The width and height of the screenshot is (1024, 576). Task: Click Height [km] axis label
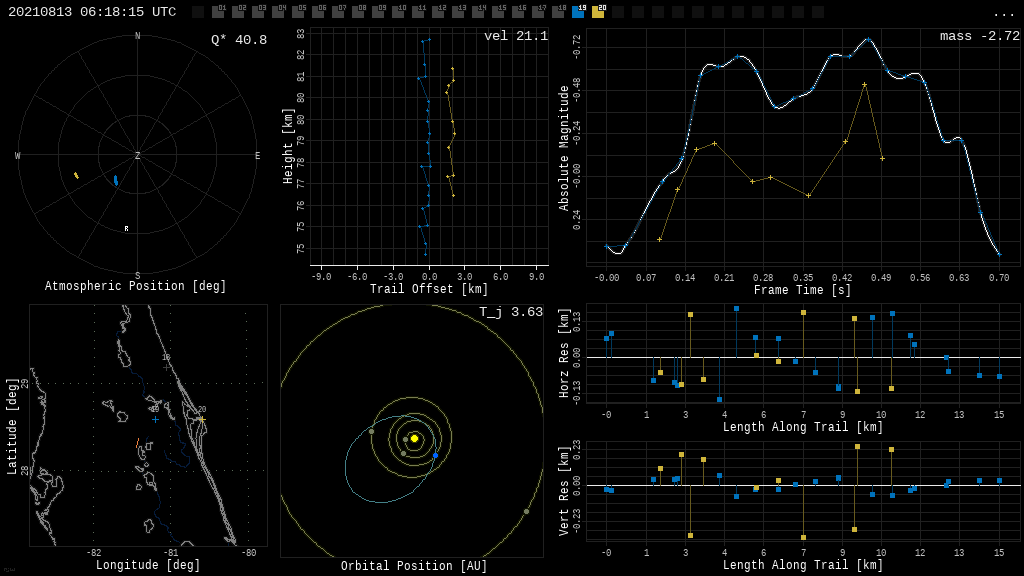tap(288, 146)
